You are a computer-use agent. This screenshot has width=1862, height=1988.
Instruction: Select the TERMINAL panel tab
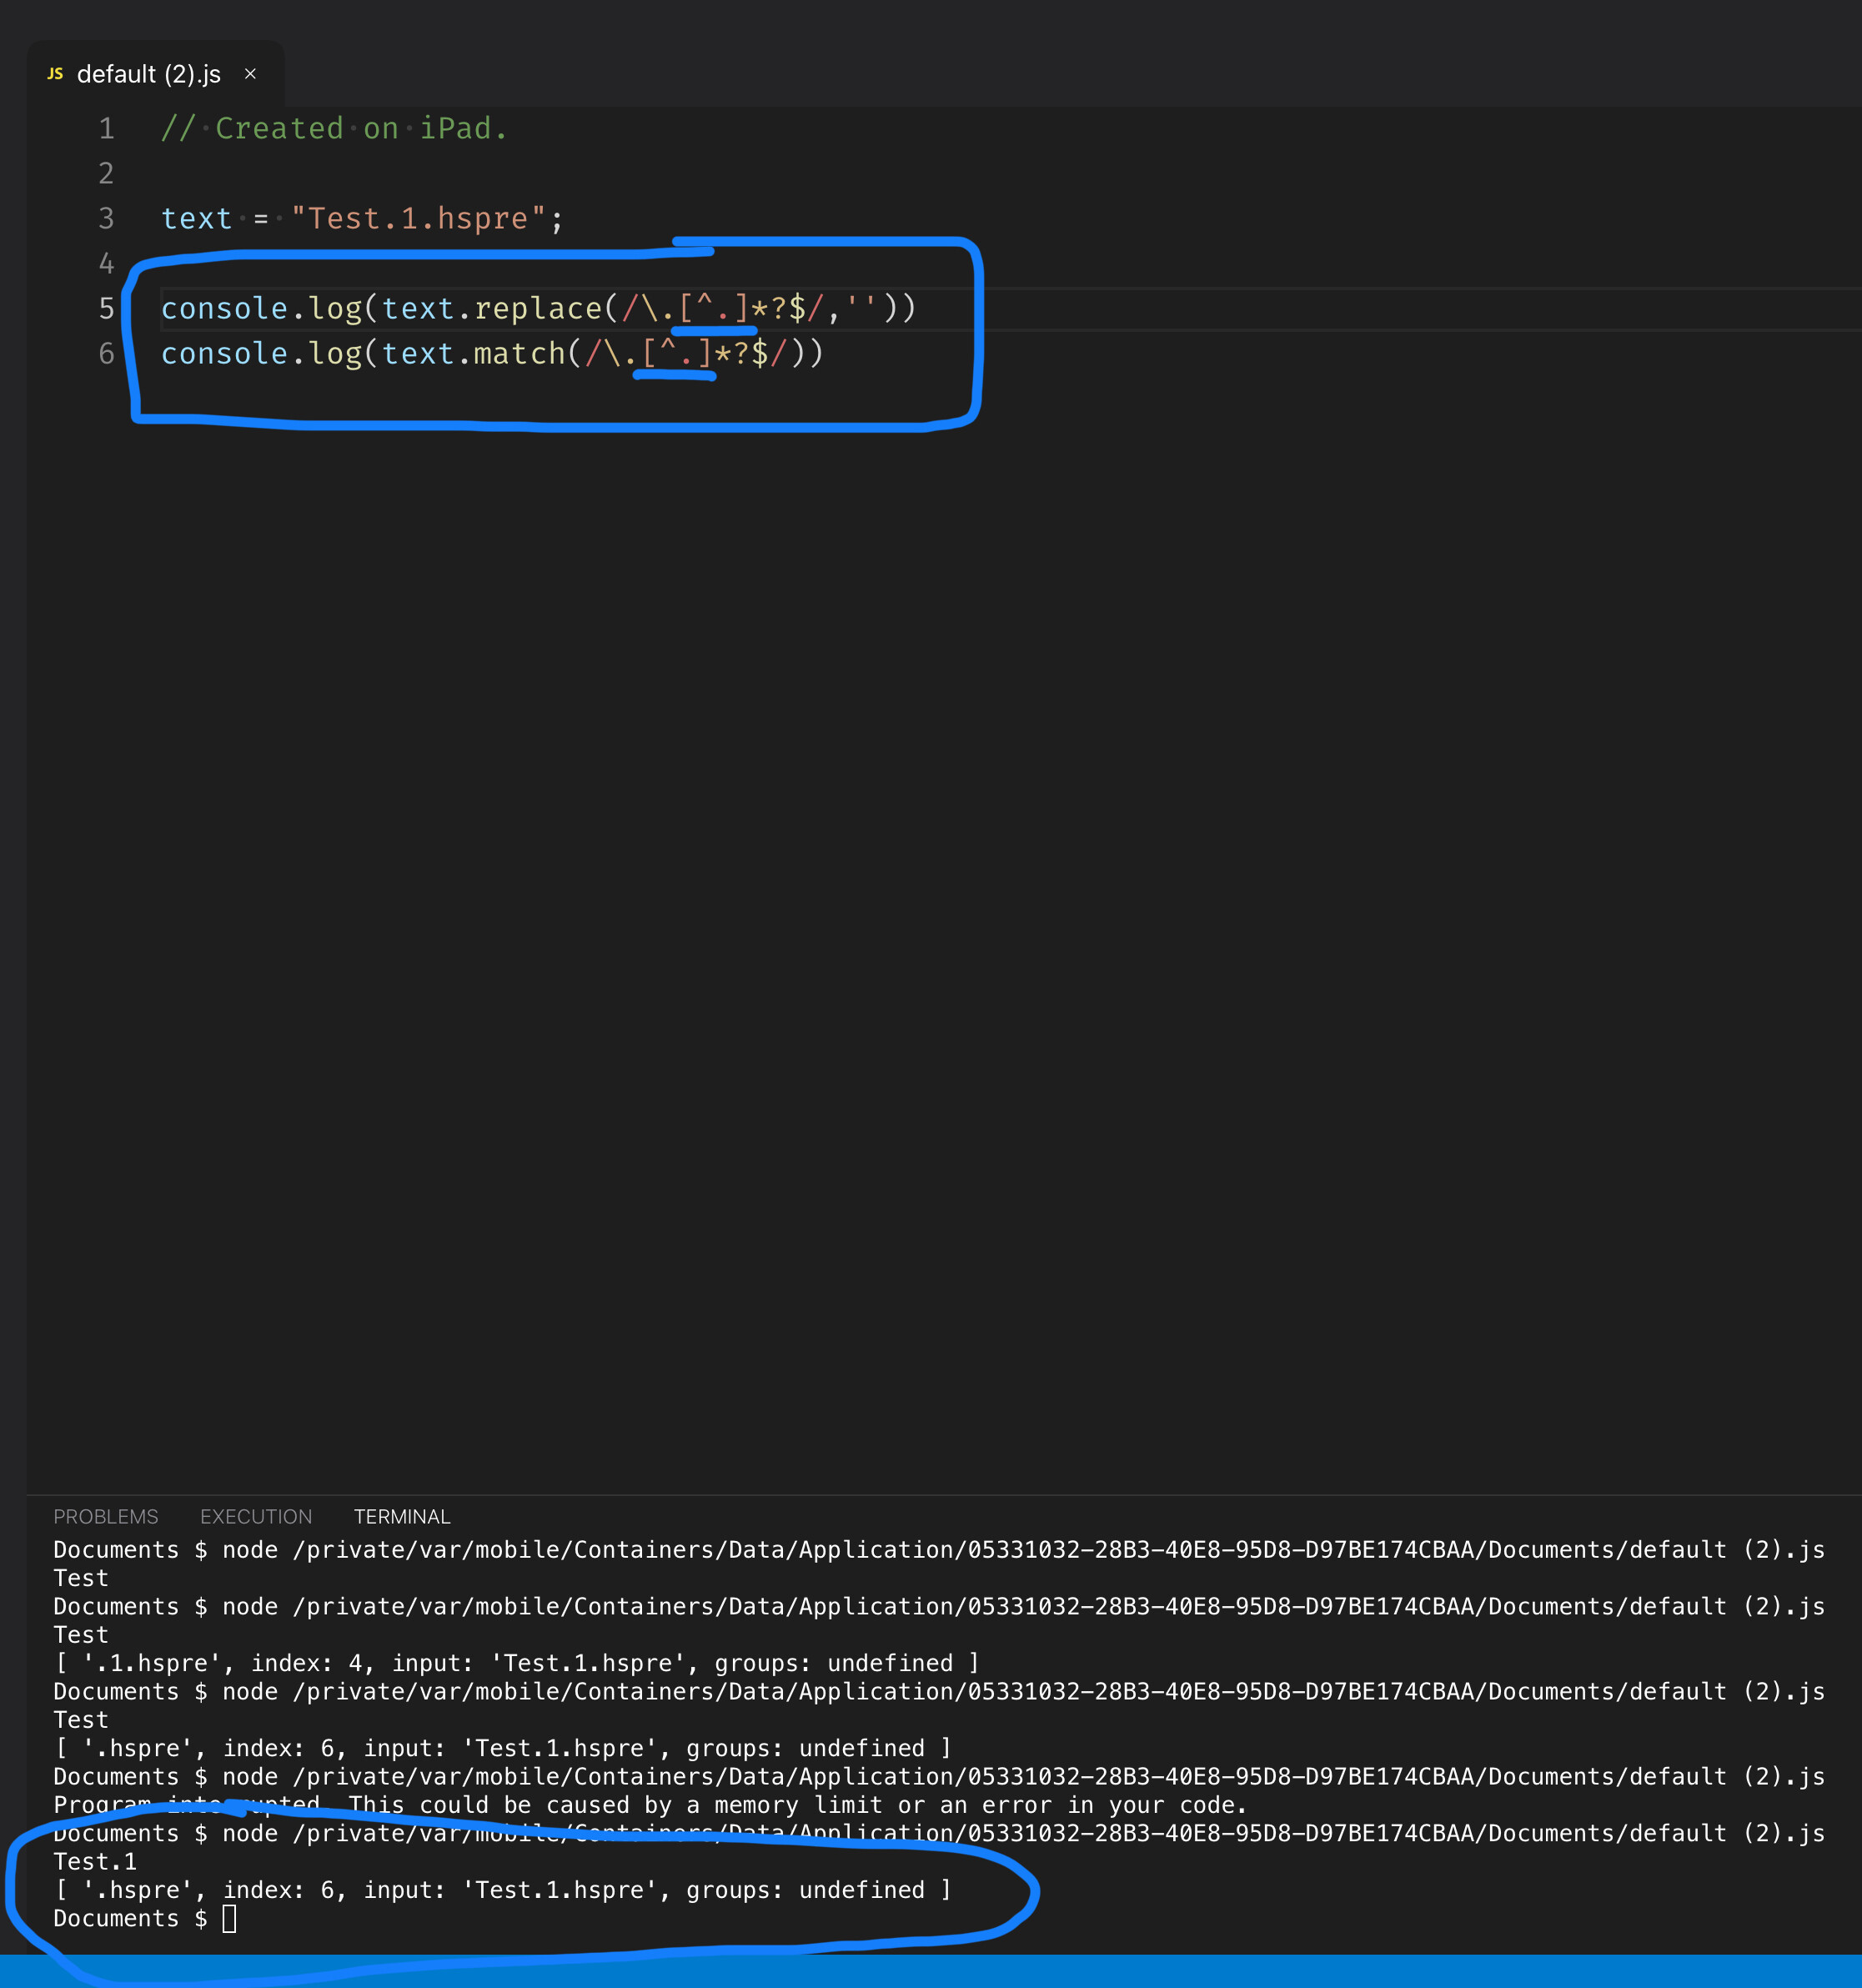(x=402, y=1517)
